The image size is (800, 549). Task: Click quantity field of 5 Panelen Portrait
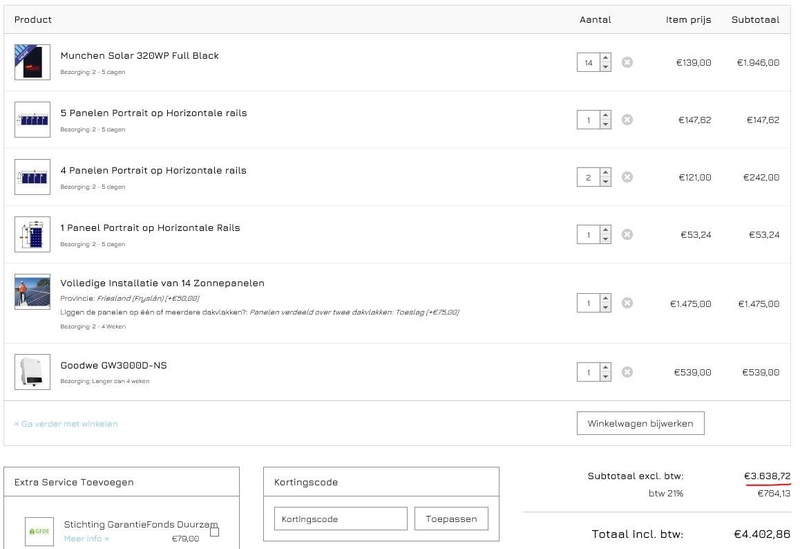(x=589, y=120)
